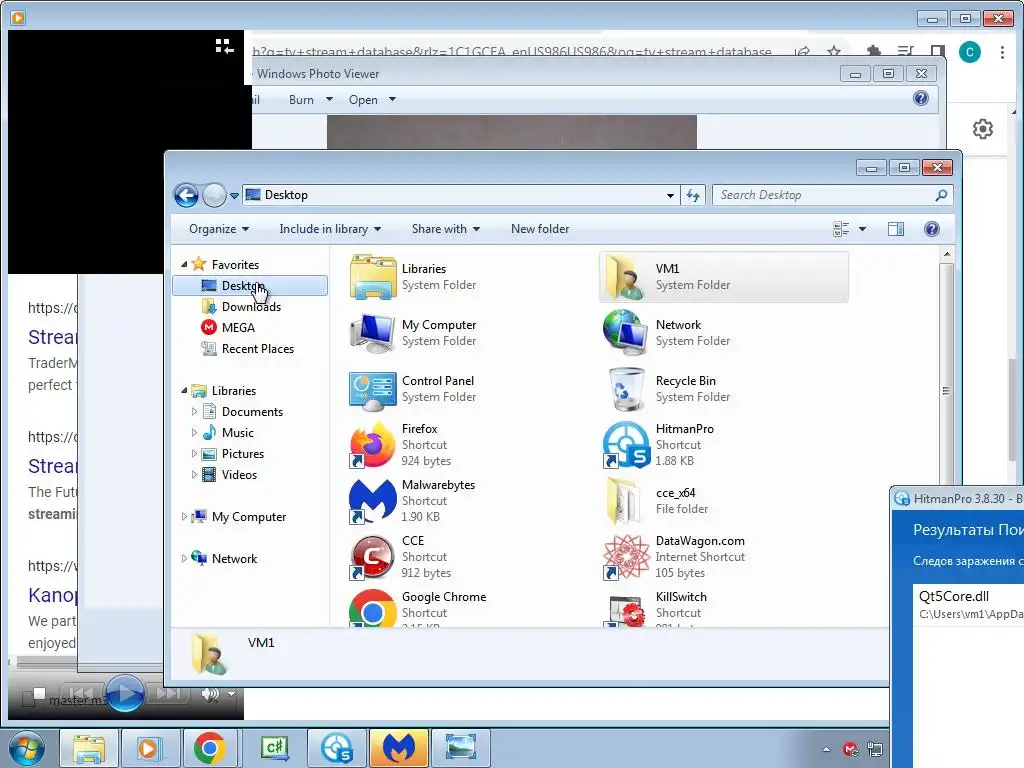This screenshot has height=768, width=1024.
Task: Open Windows Explorer from the taskbar
Action: coord(89,748)
